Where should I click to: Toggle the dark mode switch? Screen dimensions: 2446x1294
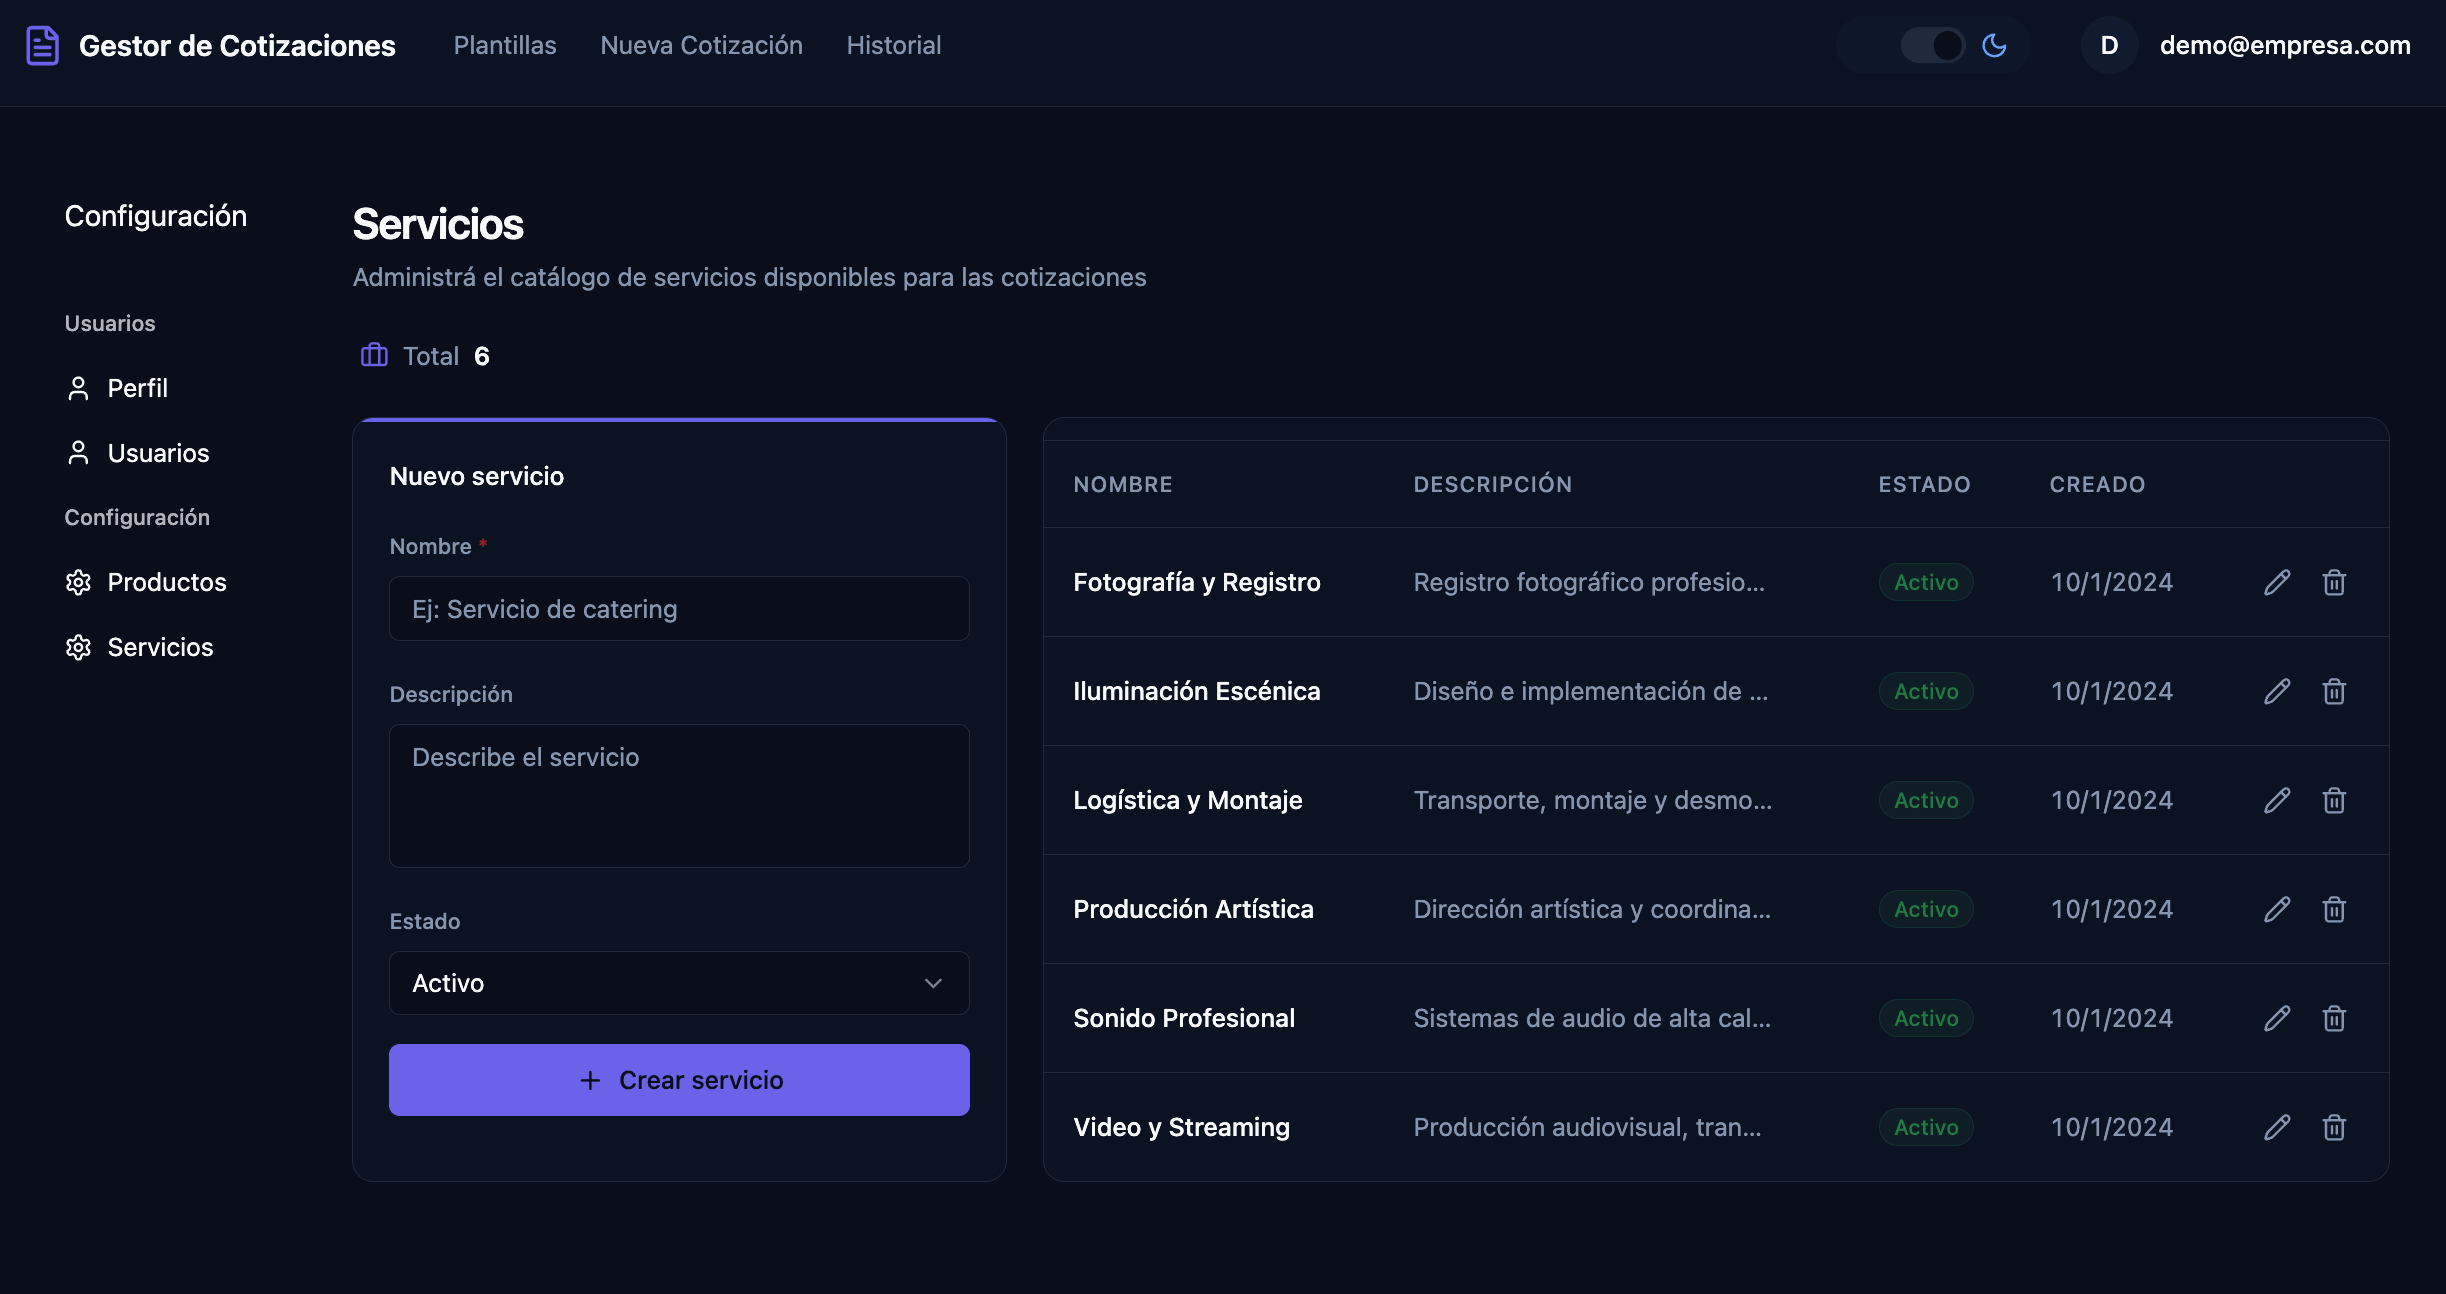(1932, 45)
